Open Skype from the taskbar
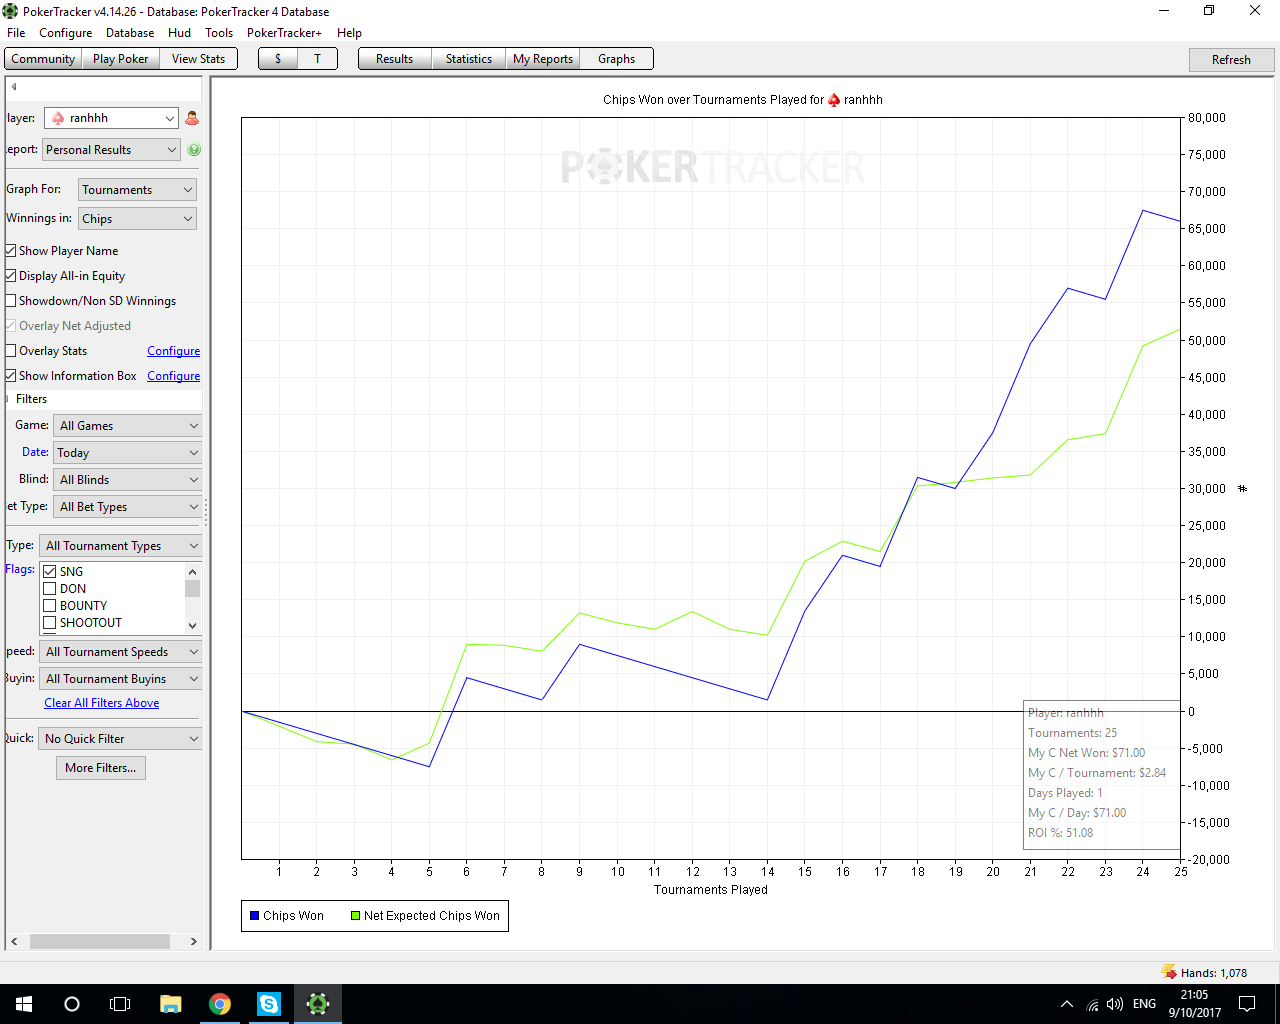 (269, 1004)
